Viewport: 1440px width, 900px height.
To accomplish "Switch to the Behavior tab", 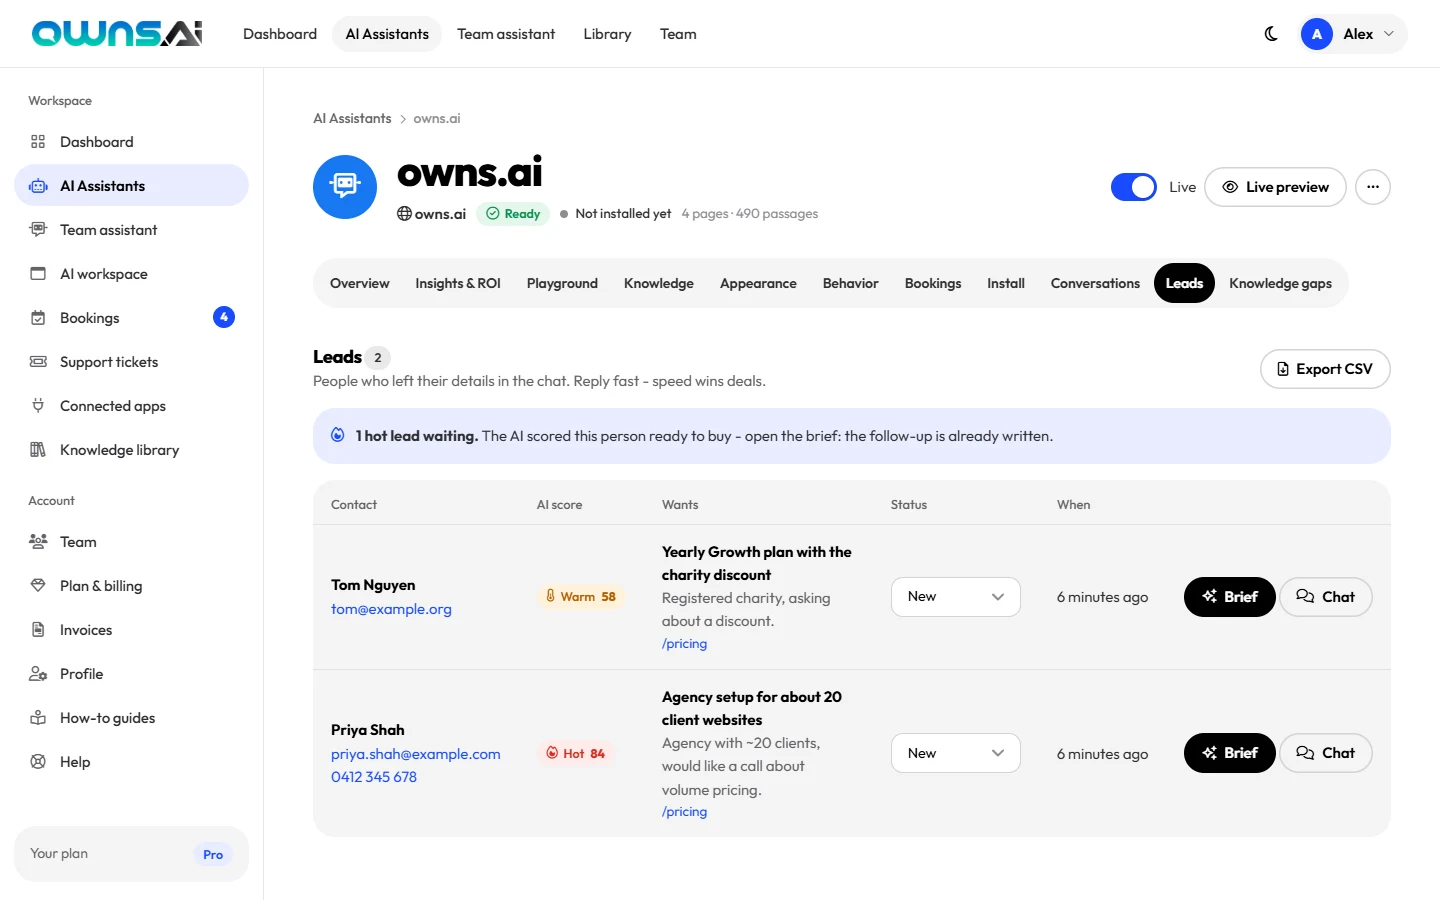I will tap(851, 284).
